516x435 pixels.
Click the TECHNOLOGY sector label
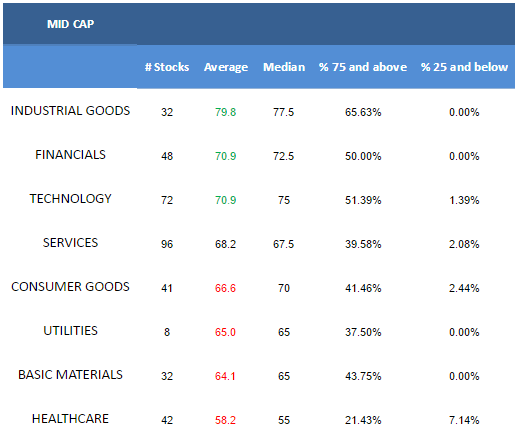[x=70, y=199]
